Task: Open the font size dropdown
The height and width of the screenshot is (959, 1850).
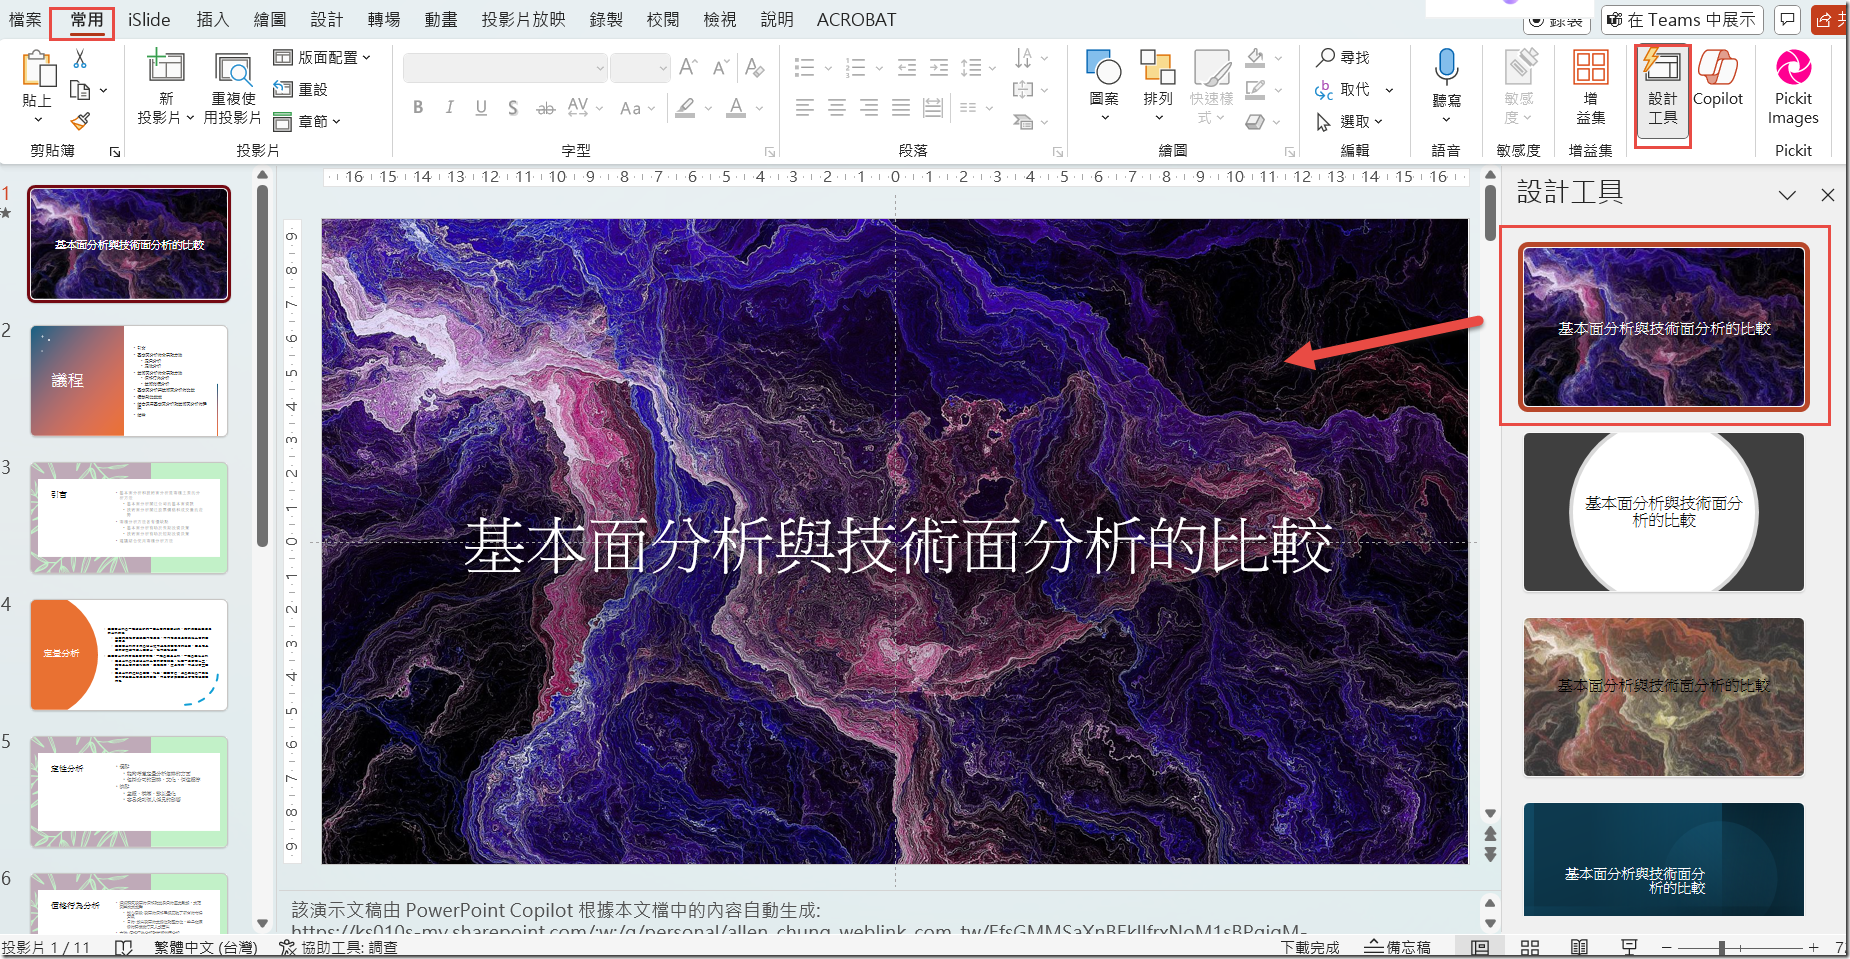Action: [x=663, y=68]
